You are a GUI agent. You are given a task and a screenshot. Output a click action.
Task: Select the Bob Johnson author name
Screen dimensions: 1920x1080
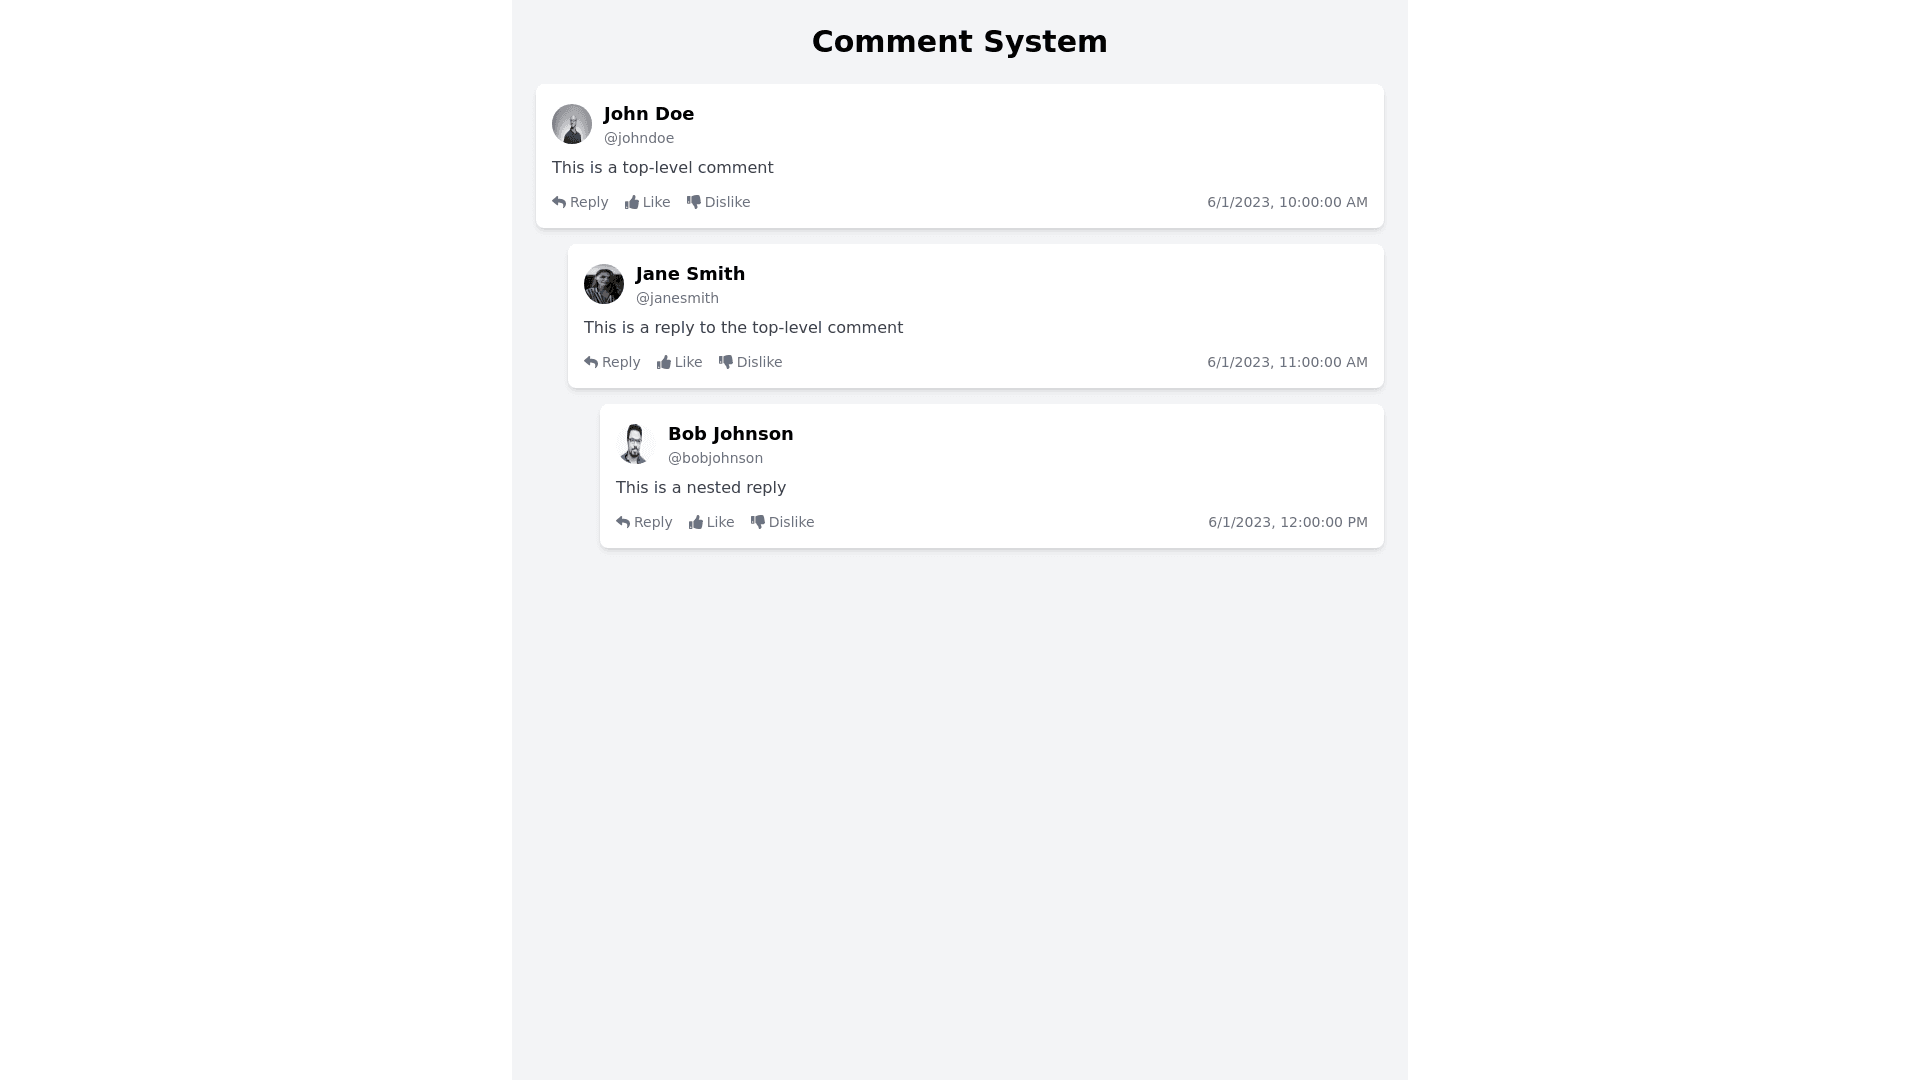pyautogui.click(x=730, y=434)
